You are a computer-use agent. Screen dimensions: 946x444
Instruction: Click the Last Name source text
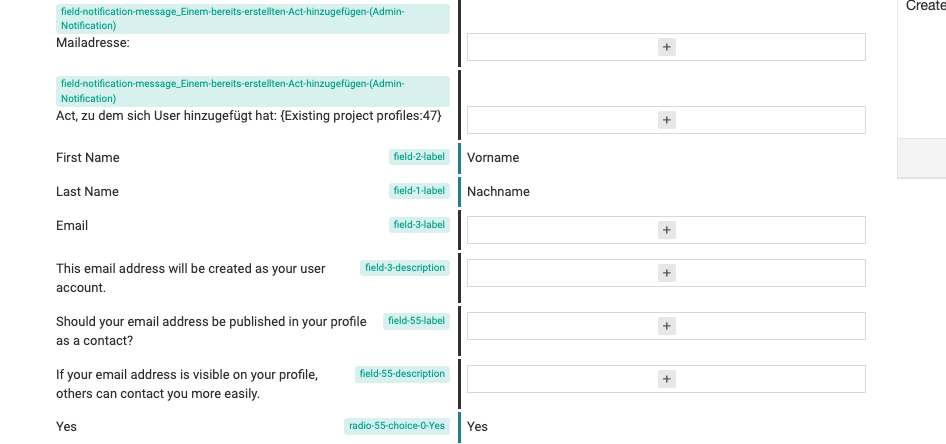tap(87, 192)
